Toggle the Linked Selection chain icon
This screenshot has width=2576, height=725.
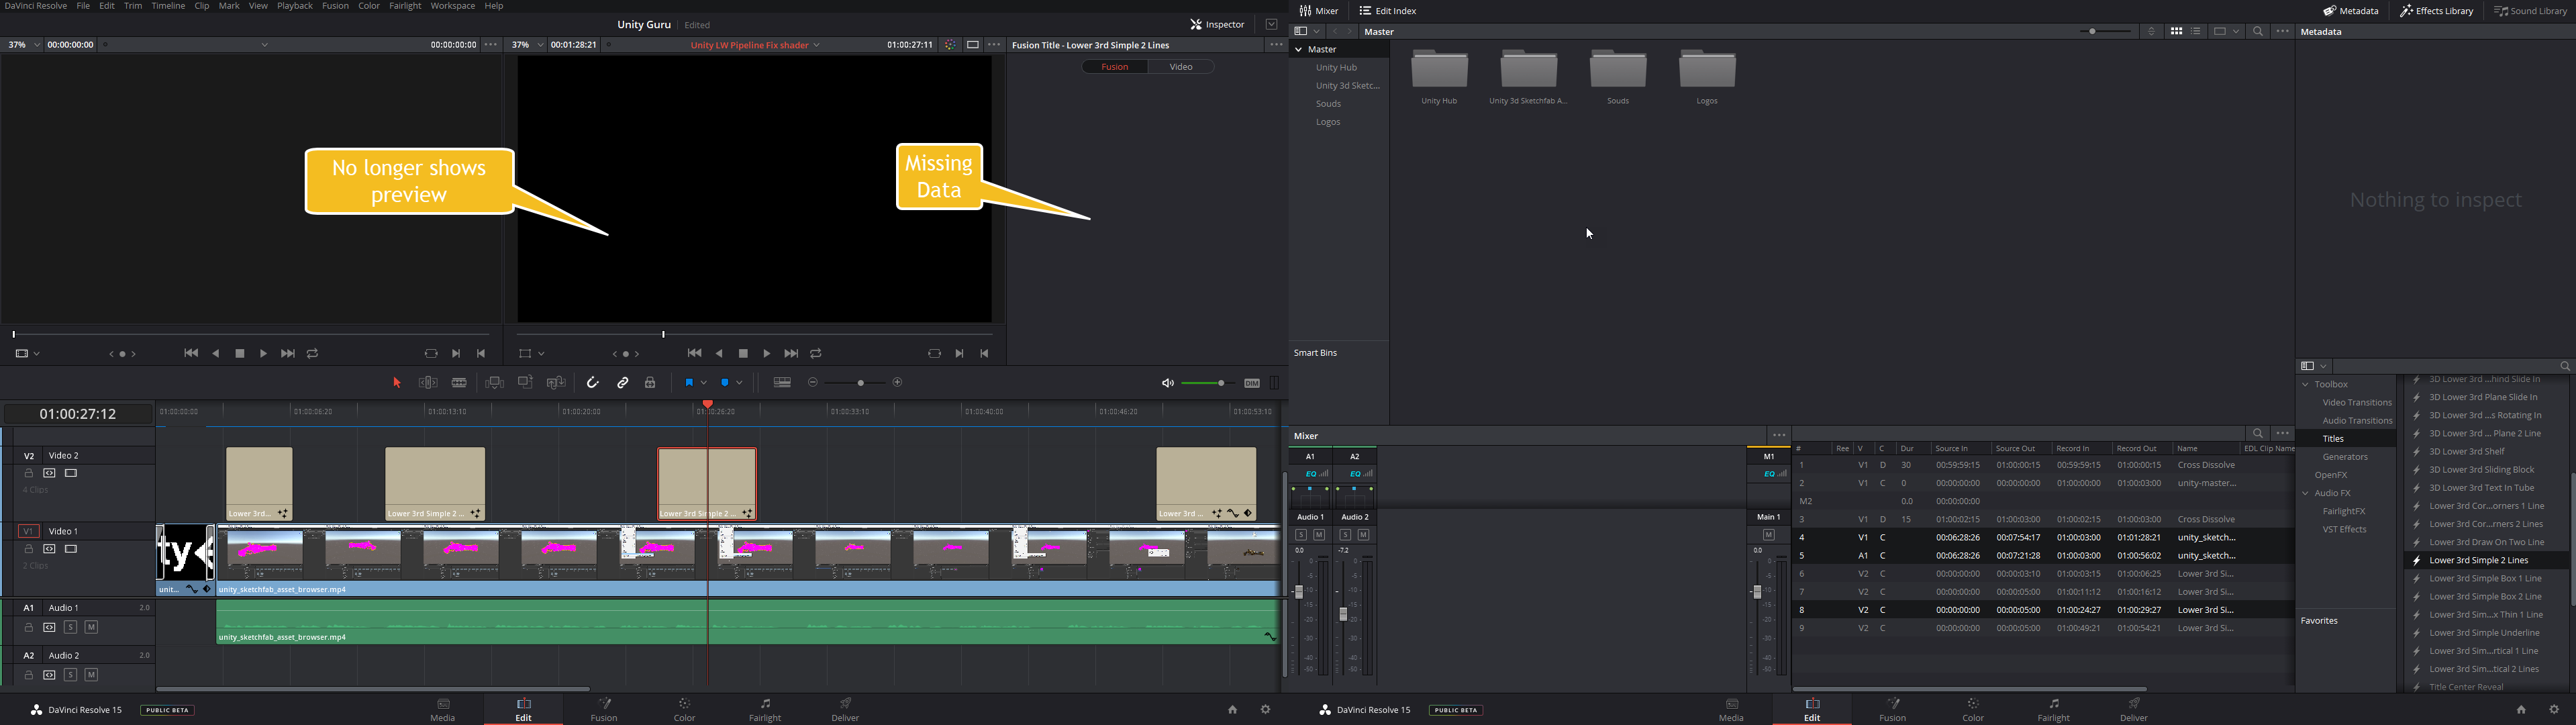click(x=623, y=383)
